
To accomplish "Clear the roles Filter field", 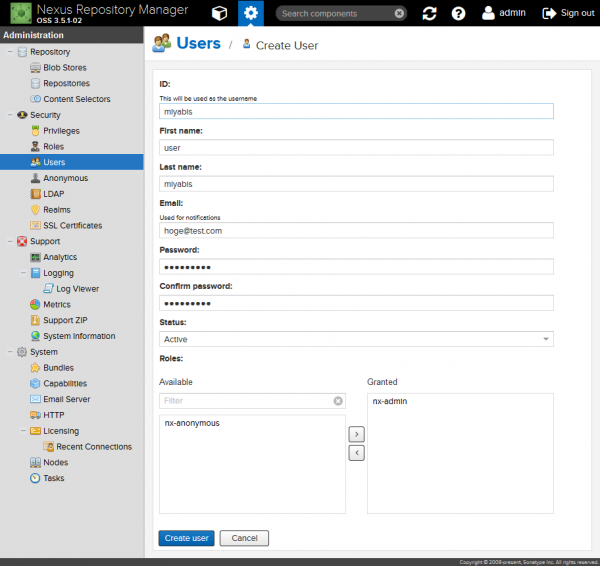I will coord(338,401).
